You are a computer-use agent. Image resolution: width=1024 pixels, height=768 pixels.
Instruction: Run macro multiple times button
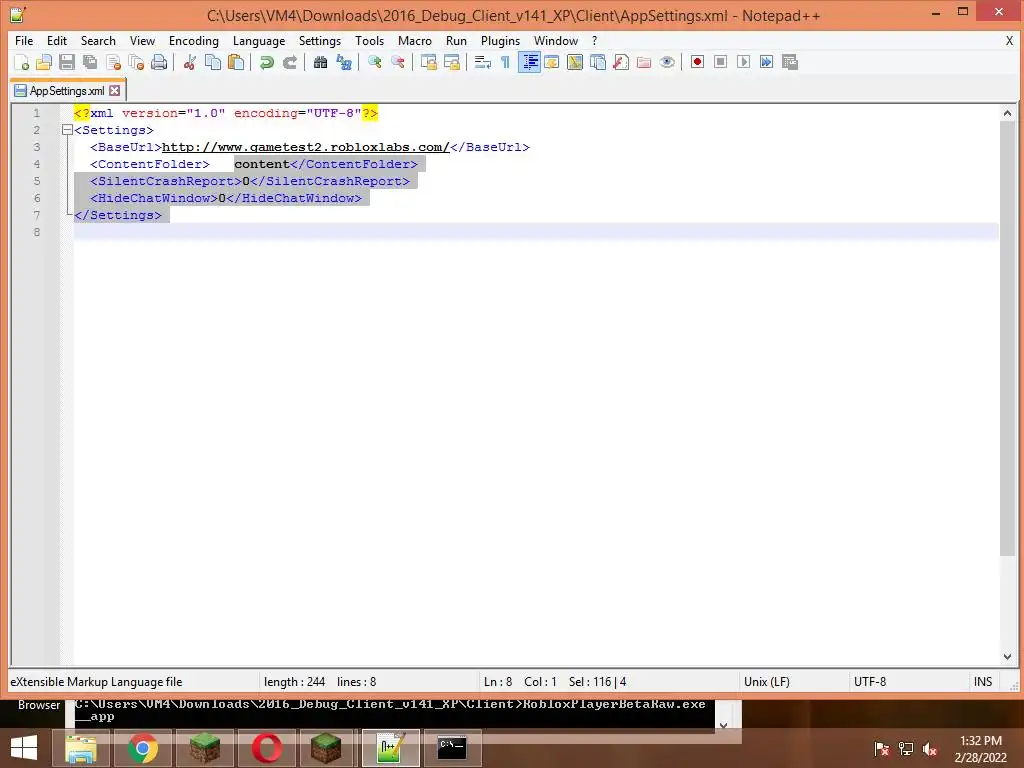click(x=767, y=62)
